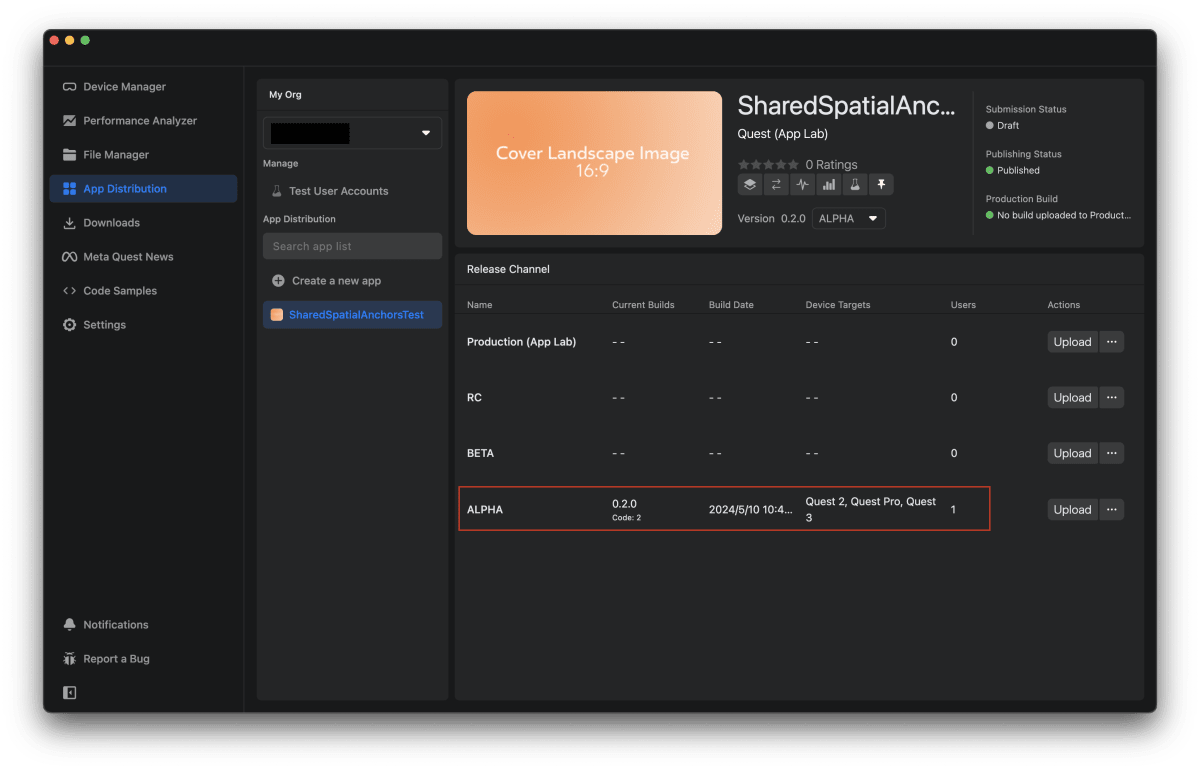This screenshot has width=1200, height=770.
Task: Upload a build to the BETA channel
Action: pyautogui.click(x=1072, y=454)
